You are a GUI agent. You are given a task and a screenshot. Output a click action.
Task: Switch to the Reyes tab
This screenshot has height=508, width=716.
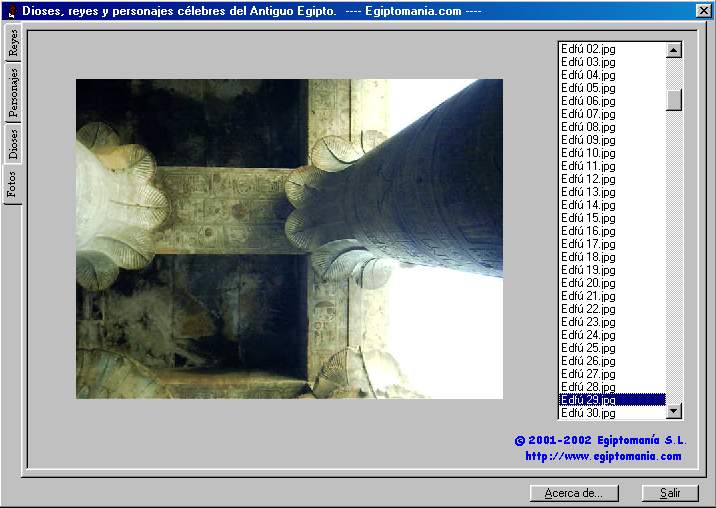click(x=13, y=43)
